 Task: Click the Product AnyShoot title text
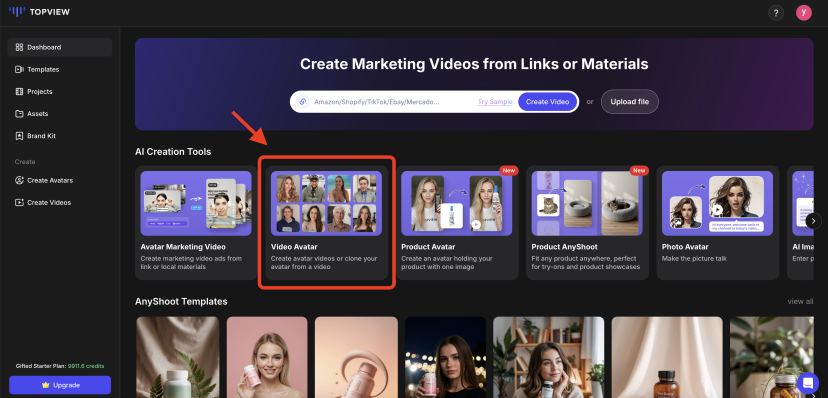(x=564, y=247)
